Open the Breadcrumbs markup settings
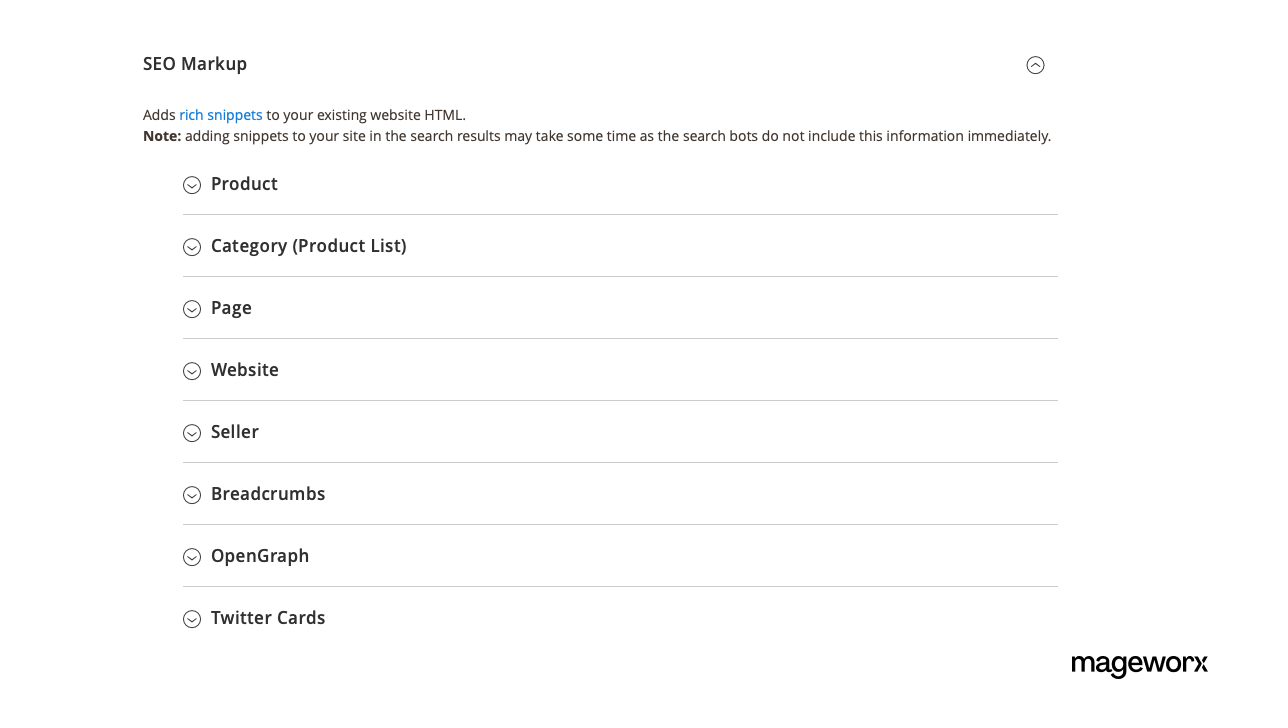The image size is (1288, 728). point(268,493)
